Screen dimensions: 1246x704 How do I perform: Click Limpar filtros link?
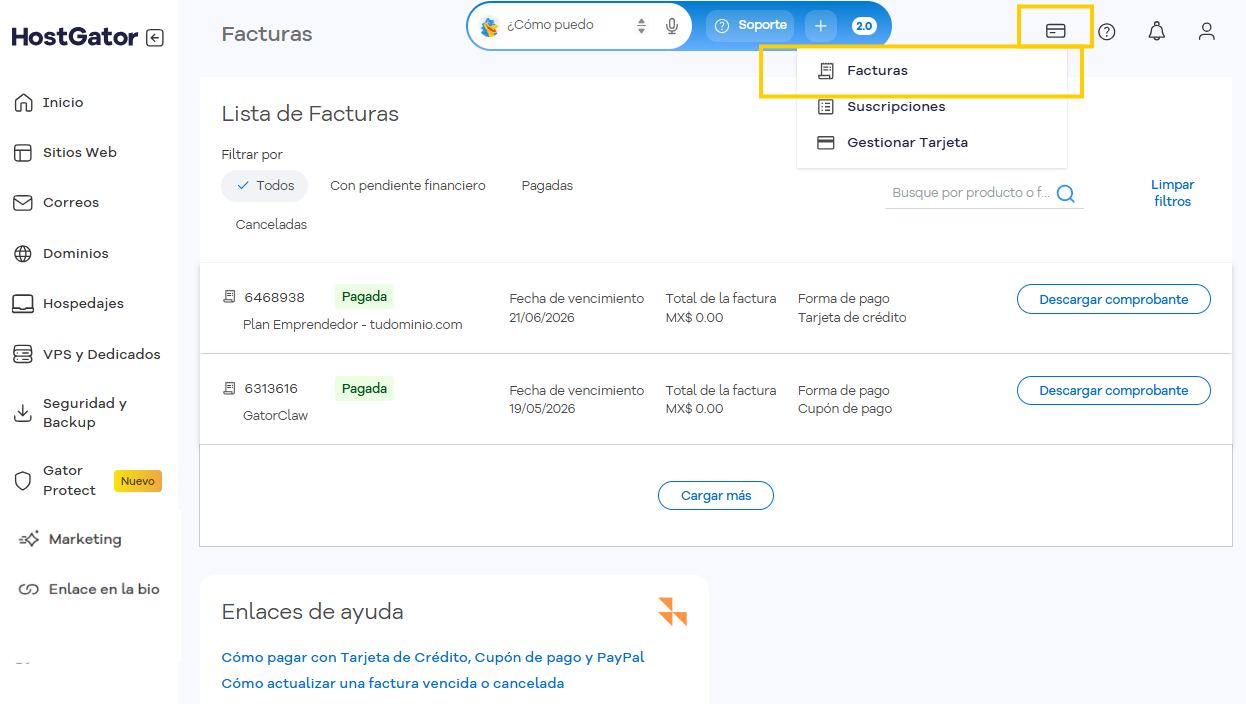1172,193
